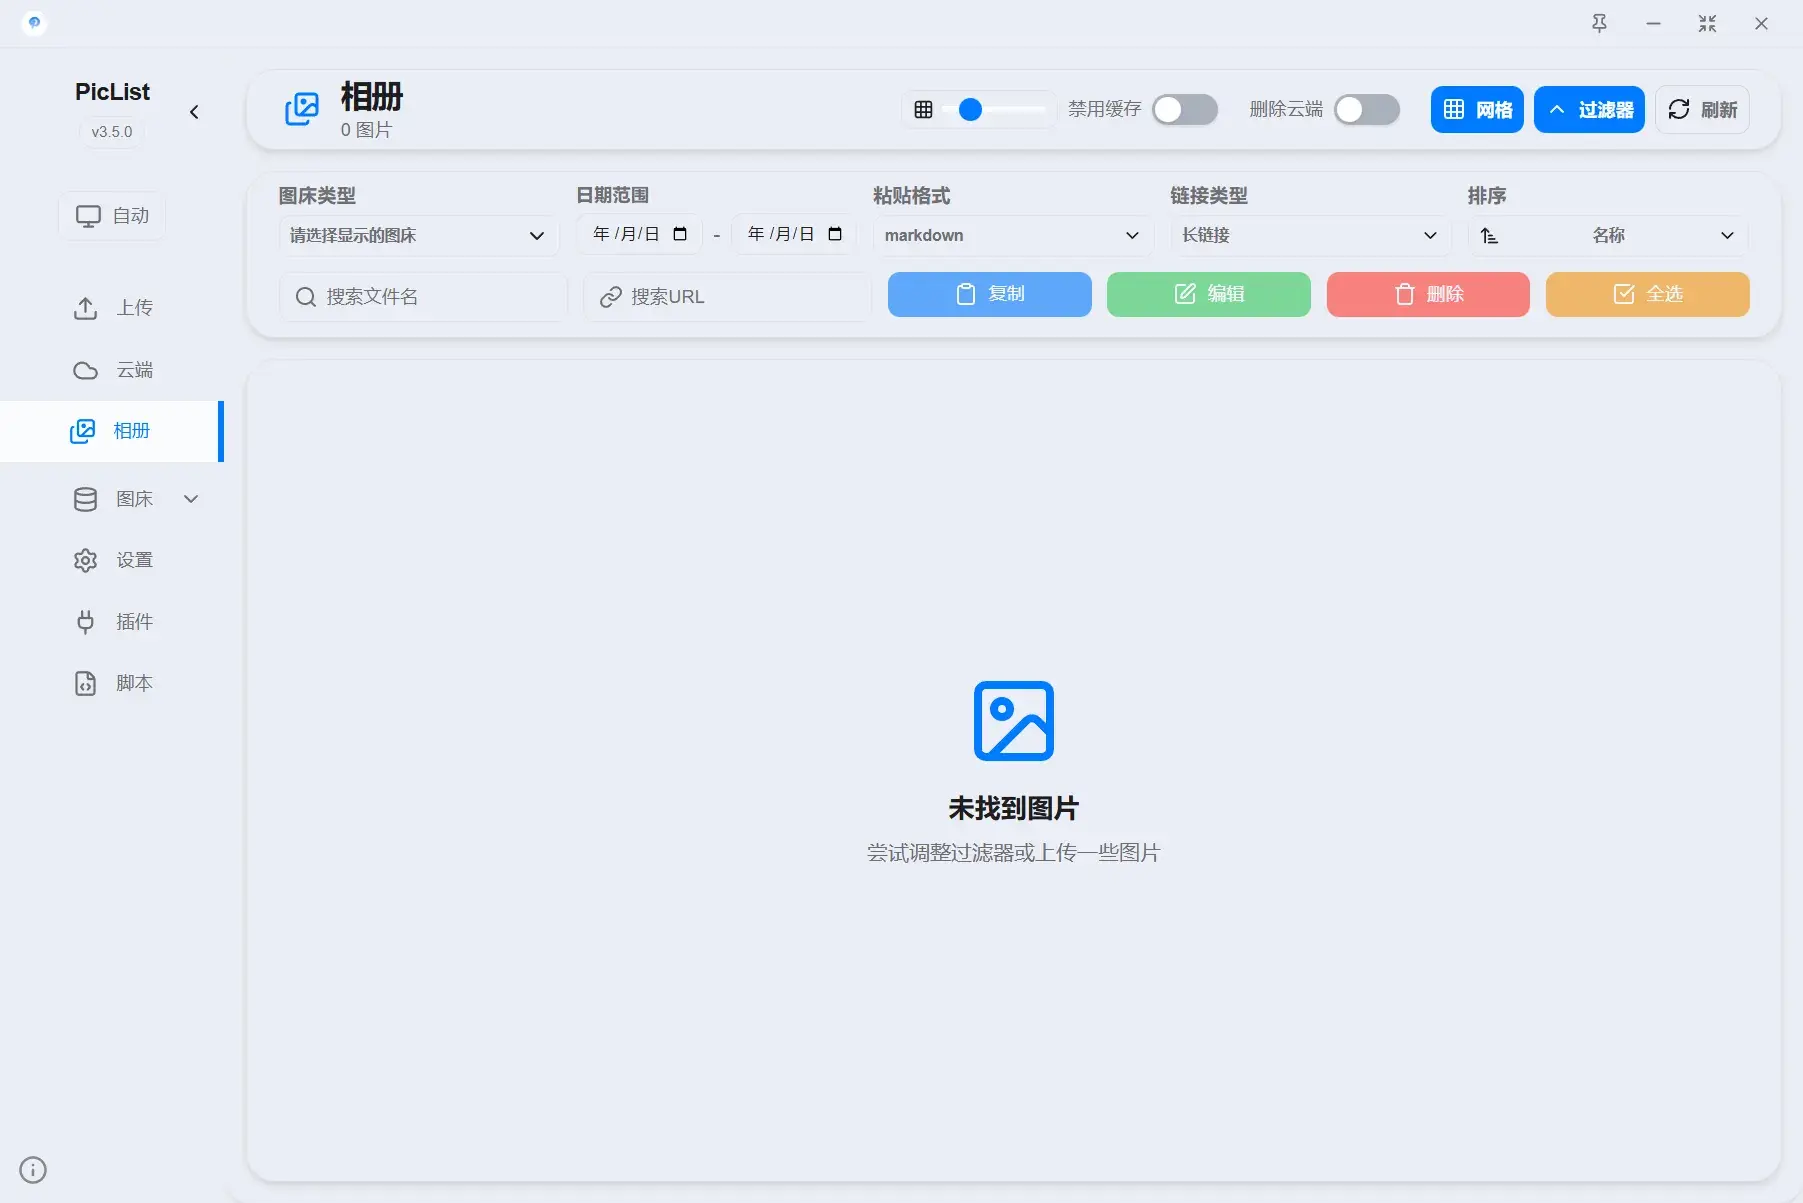The height and width of the screenshot is (1203, 1803).
Task: Open the 上传 page in sidebar
Action: [x=113, y=308]
